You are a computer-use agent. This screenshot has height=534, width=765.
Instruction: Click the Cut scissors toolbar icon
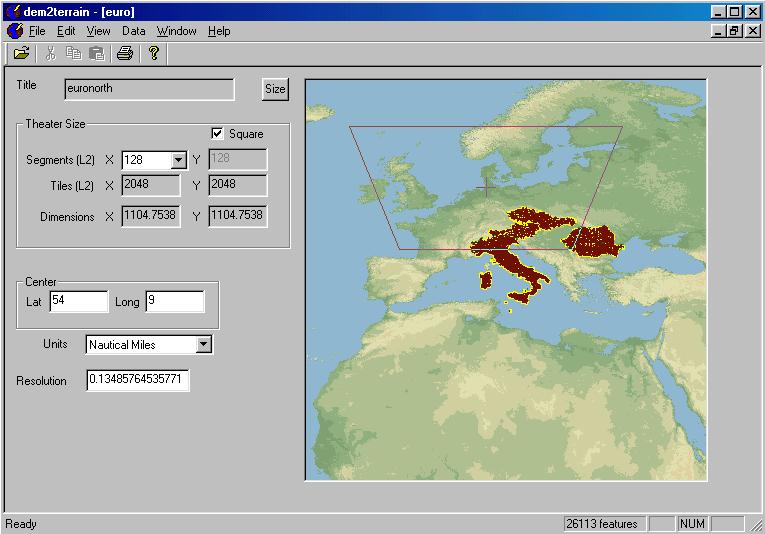pyautogui.click(x=51, y=54)
